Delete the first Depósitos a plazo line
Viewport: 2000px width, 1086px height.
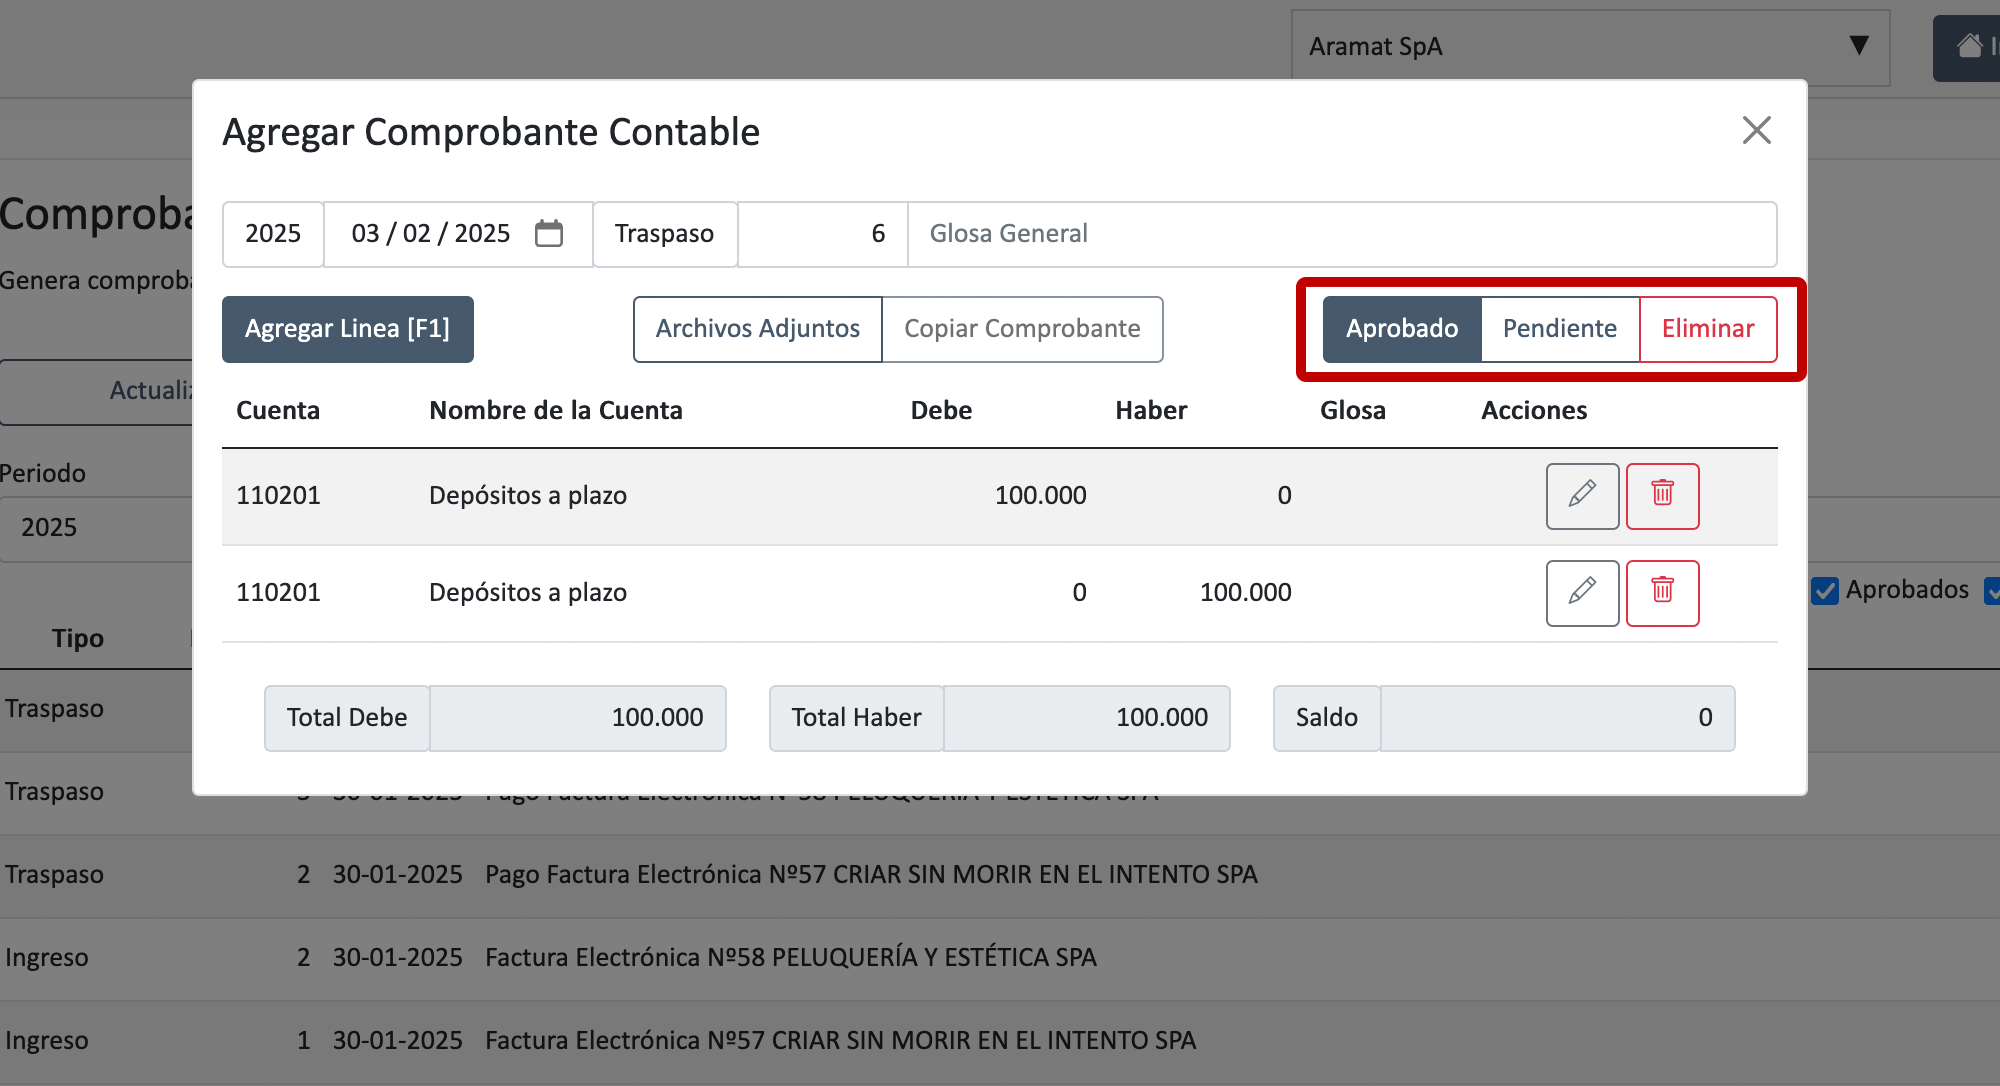[1662, 496]
